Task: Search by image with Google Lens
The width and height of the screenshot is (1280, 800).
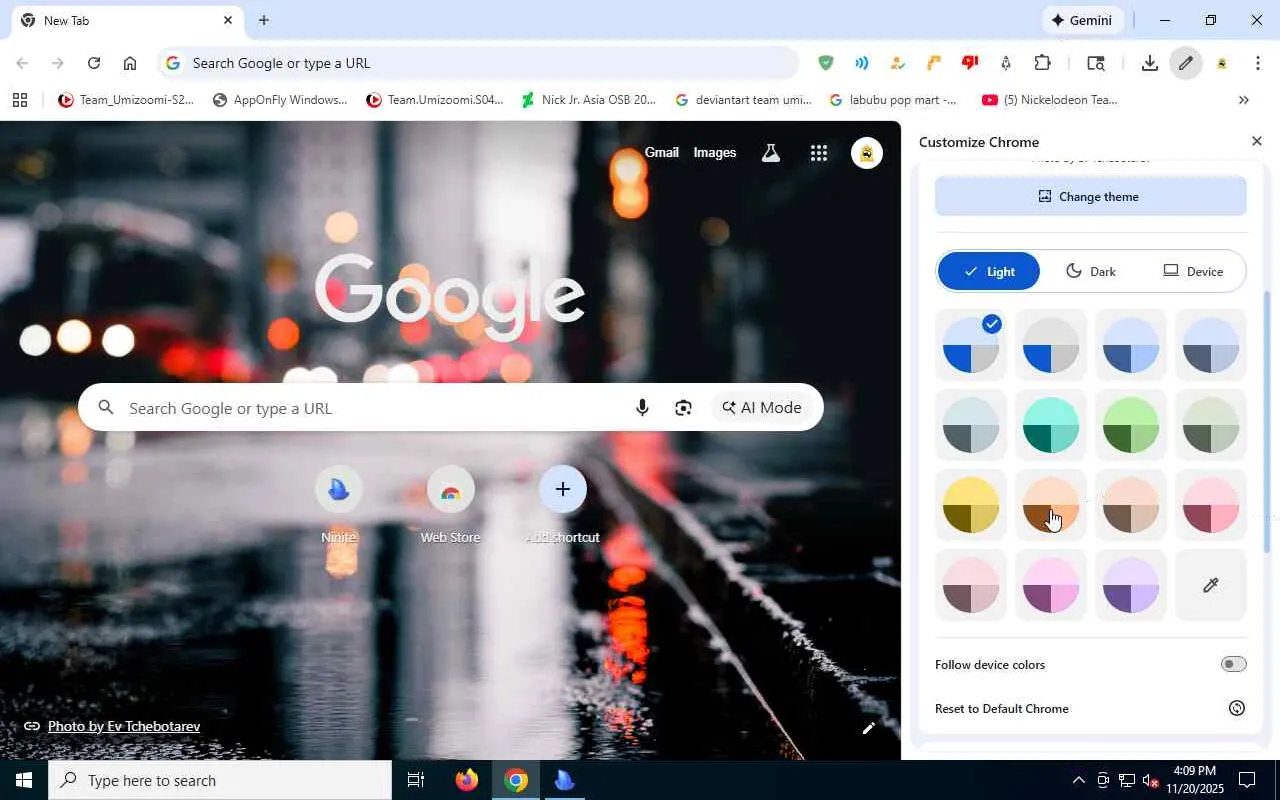Action: pyautogui.click(x=684, y=408)
